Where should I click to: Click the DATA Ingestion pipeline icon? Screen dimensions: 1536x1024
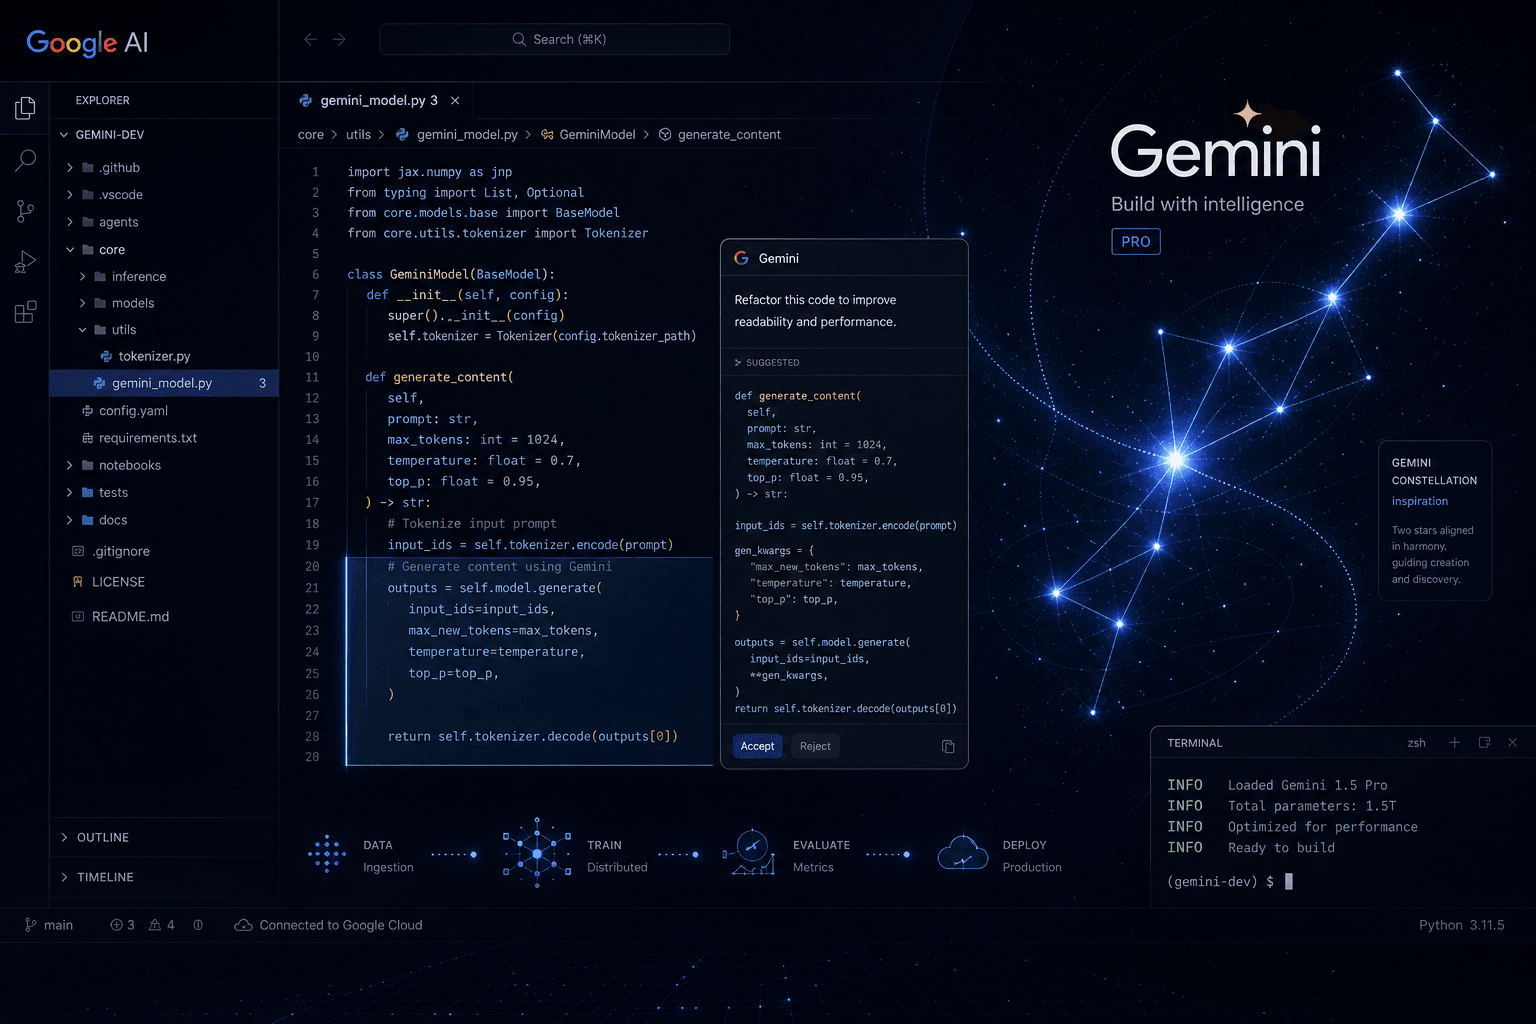(327, 854)
